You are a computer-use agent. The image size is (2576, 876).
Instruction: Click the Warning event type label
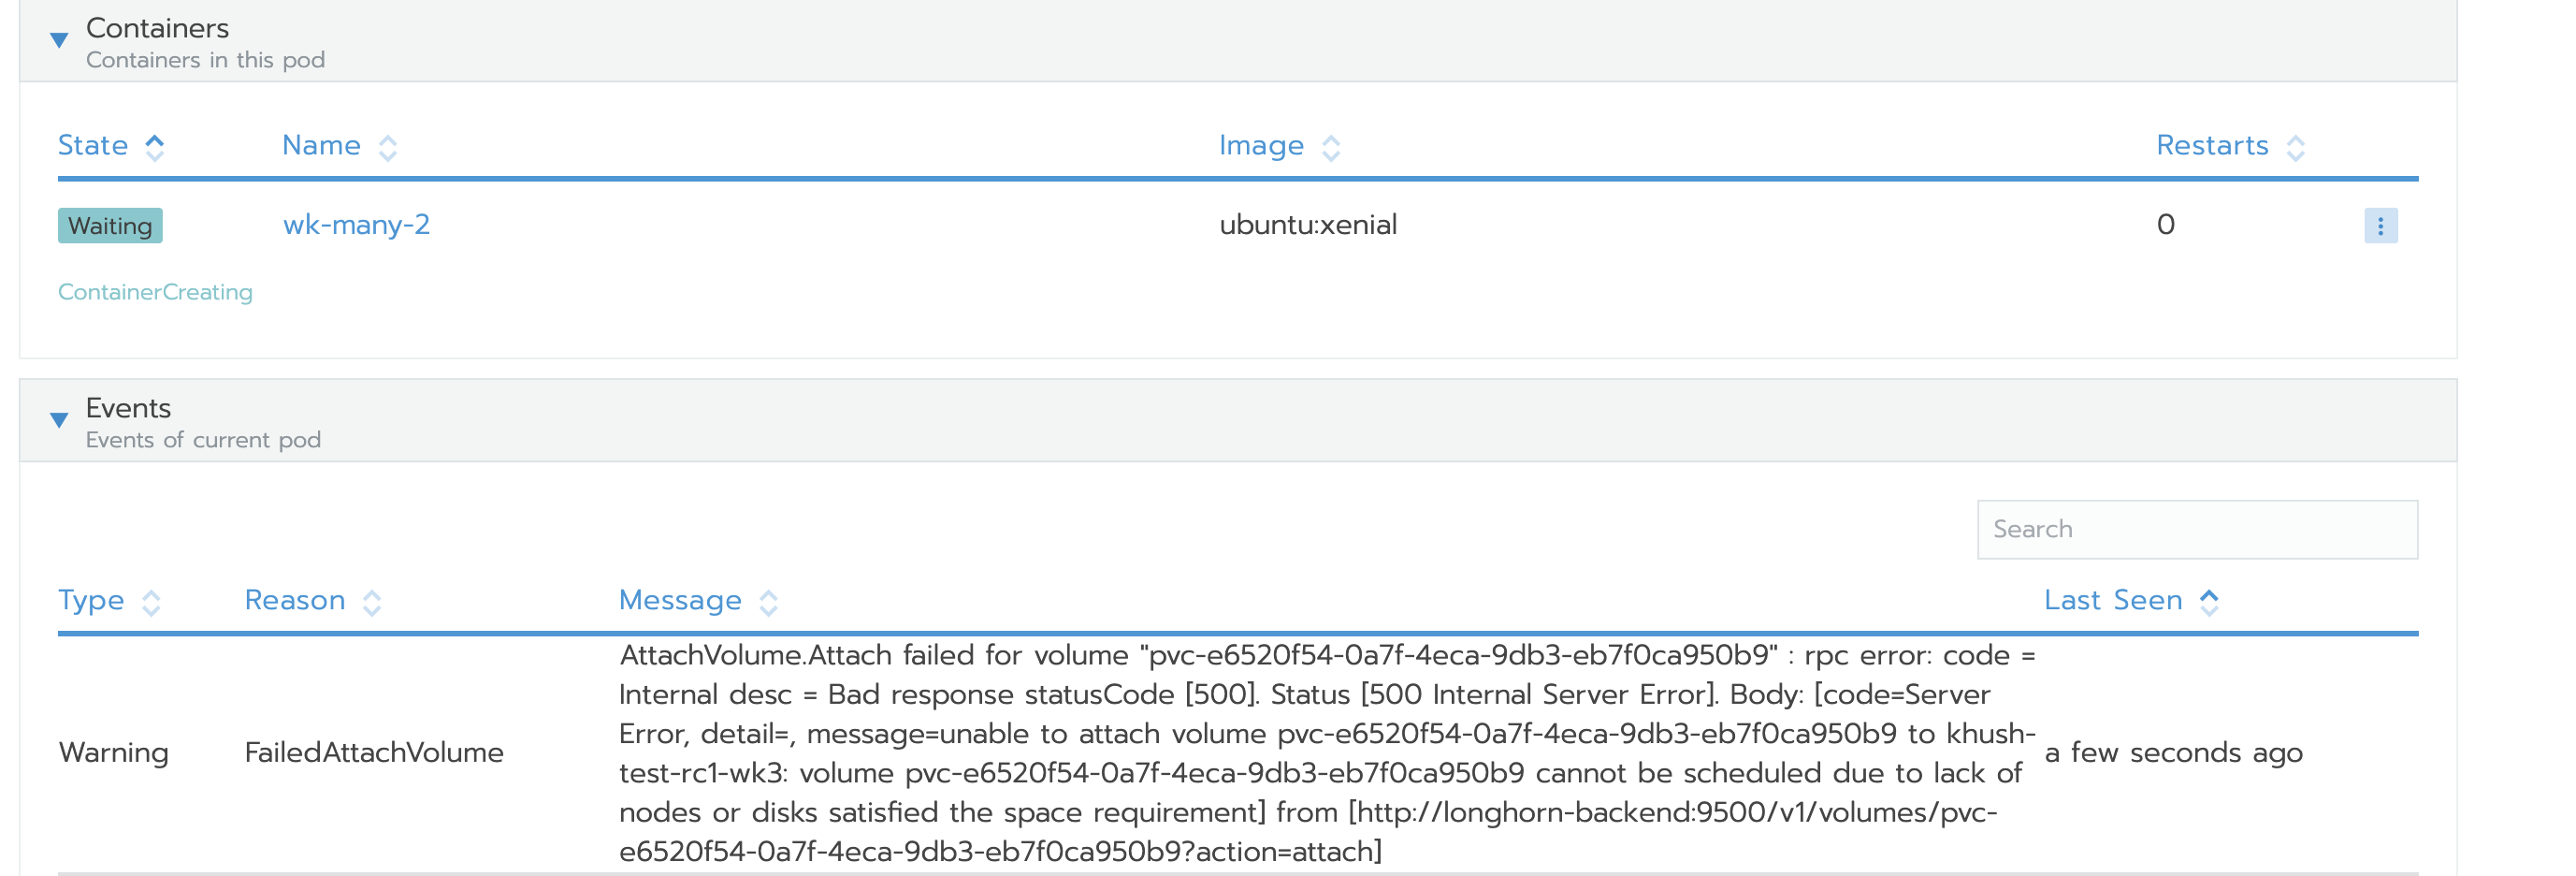pos(114,753)
